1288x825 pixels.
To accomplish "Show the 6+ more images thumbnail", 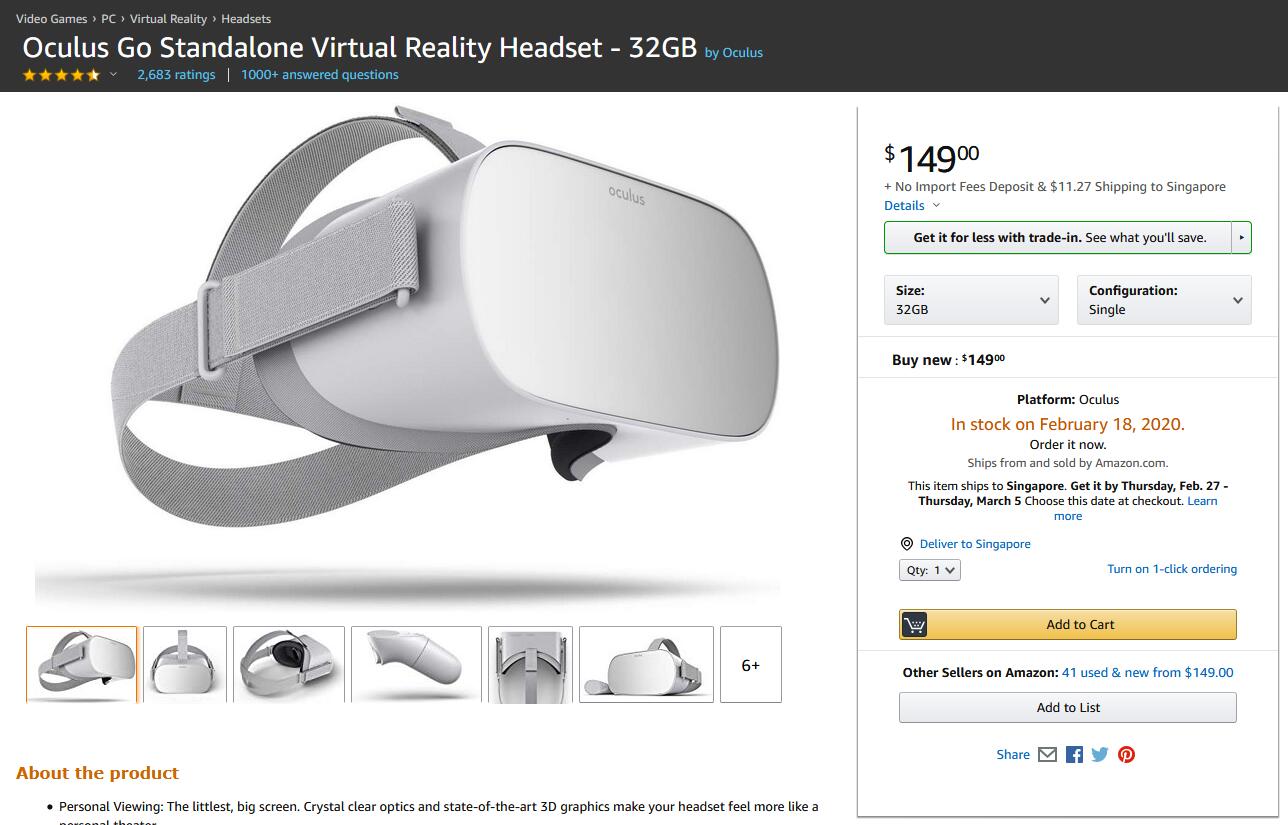I will coord(751,665).
